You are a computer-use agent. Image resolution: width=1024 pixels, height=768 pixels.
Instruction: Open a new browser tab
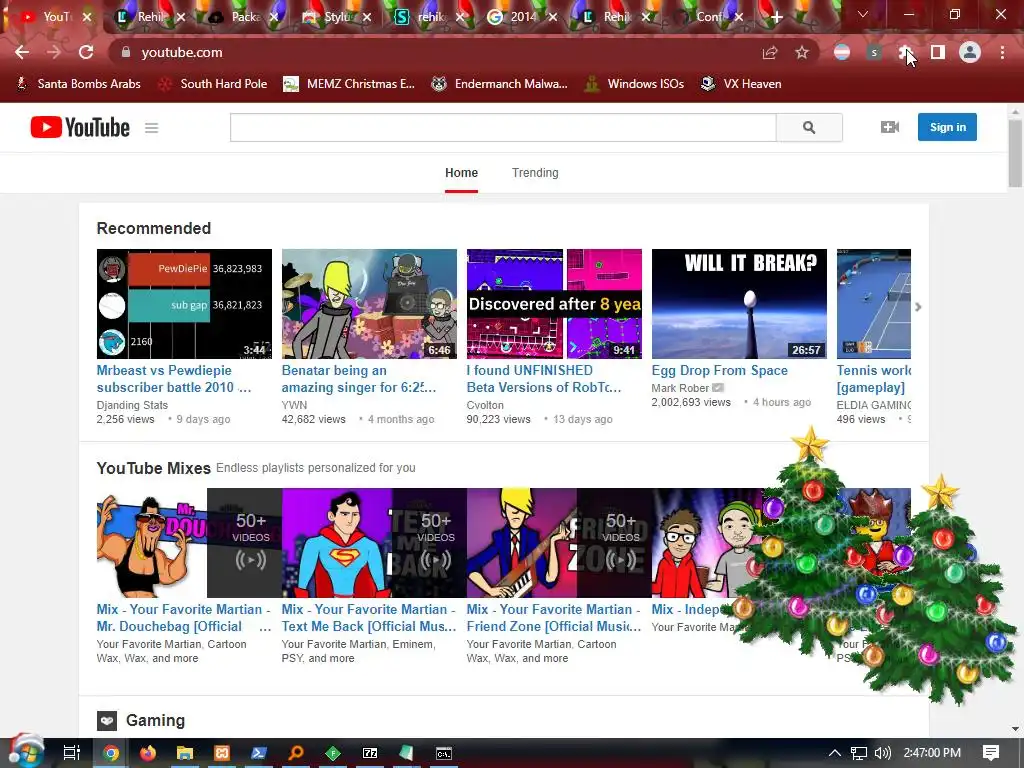pyautogui.click(x=776, y=17)
